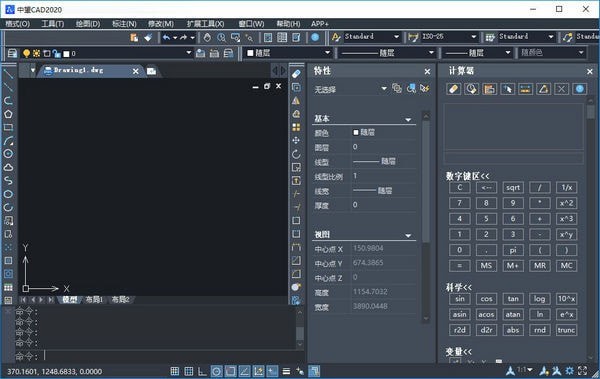The width and height of the screenshot is (600, 379).
Task: Click the command line input field
Action: [168, 356]
